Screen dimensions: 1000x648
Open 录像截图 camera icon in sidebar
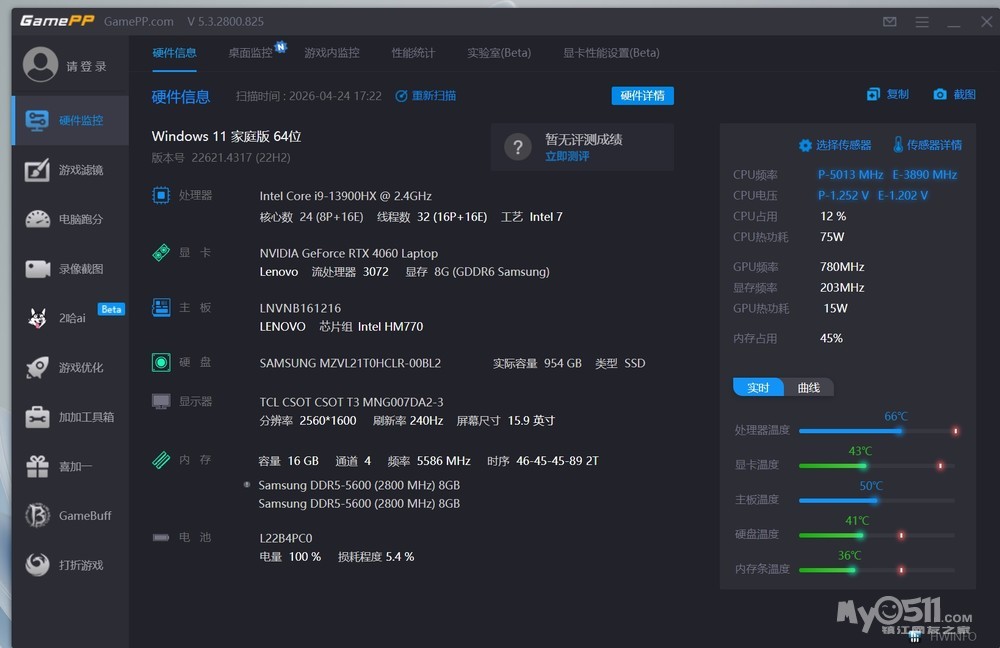pos(37,269)
